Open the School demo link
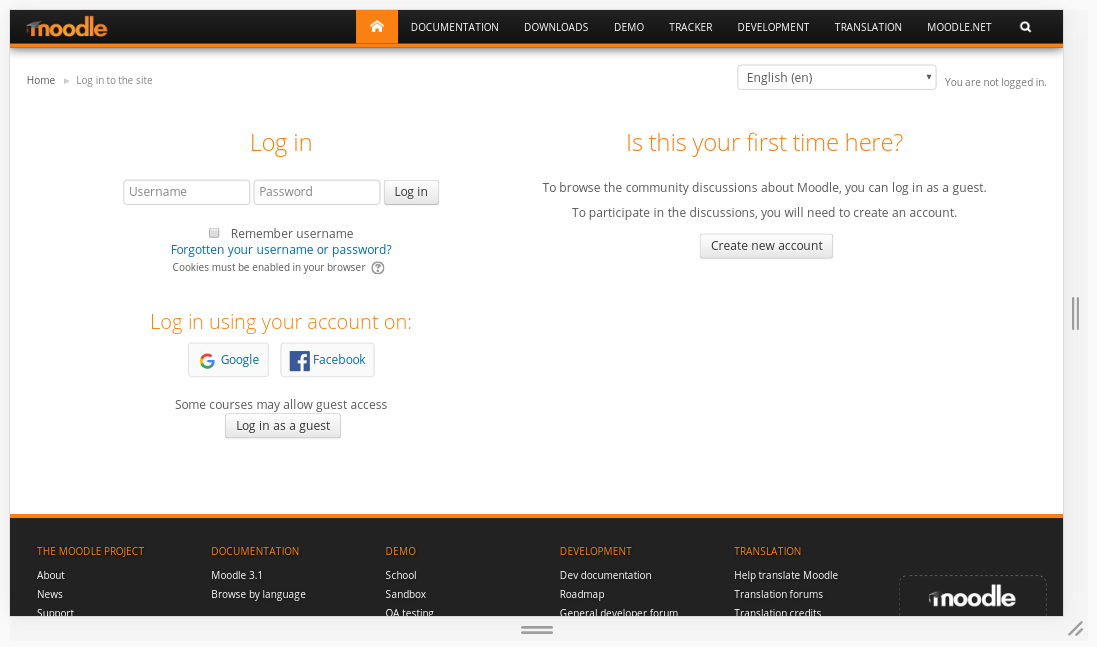The height and width of the screenshot is (647, 1097). click(401, 575)
